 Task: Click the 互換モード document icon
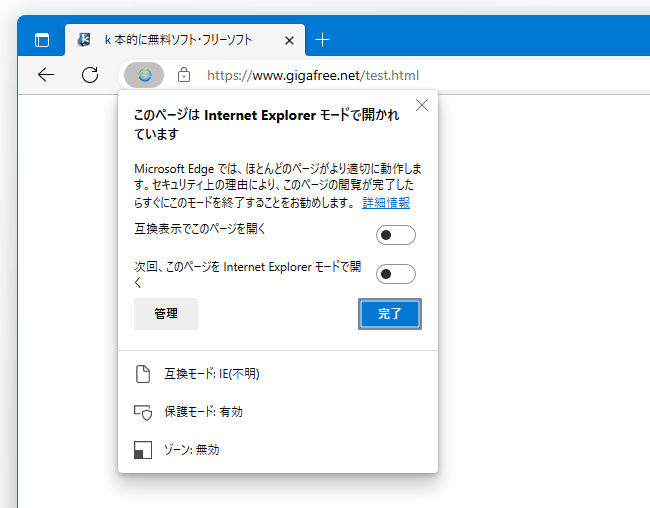click(143, 374)
